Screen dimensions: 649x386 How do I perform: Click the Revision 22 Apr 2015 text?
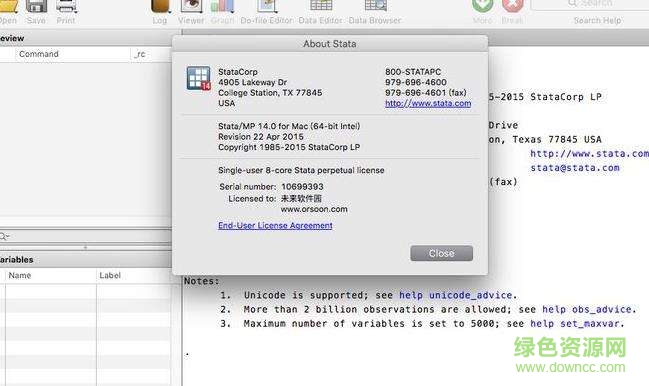261,137
